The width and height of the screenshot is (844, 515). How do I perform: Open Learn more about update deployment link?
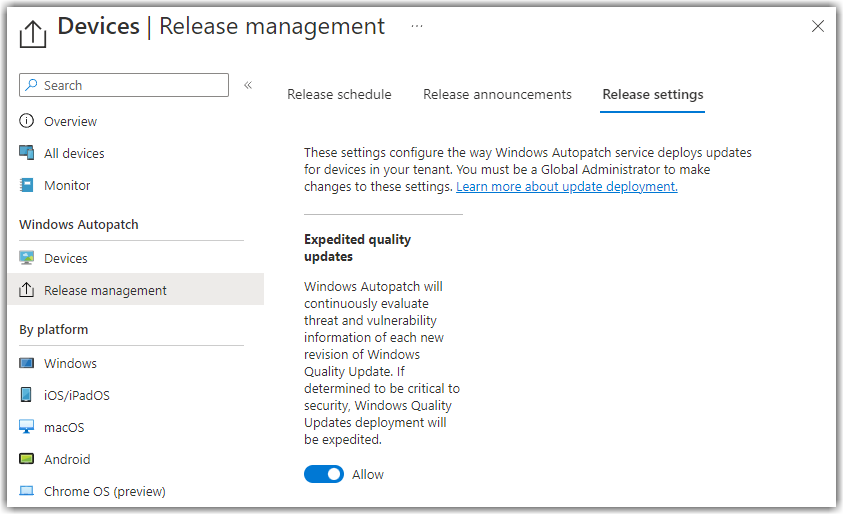click(567, 187)
